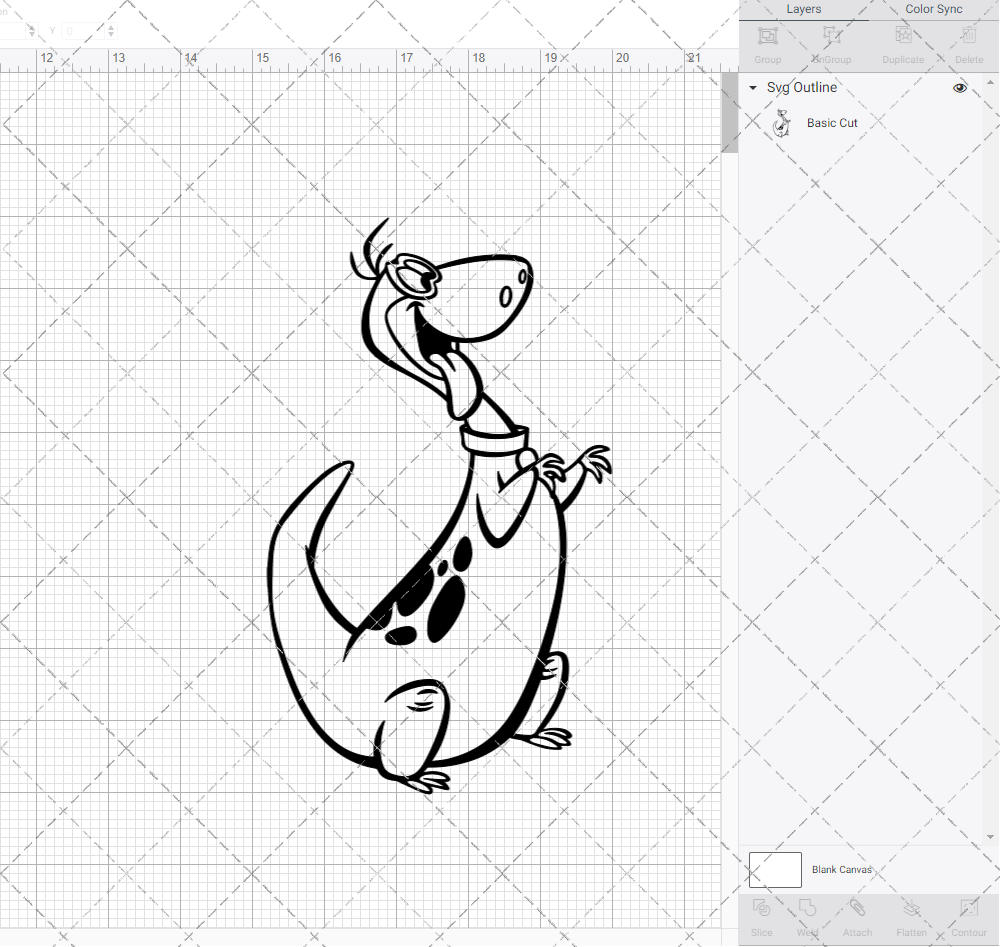1000x947 pixels.
Task: Click the Weld tool icon
Action: pyautogui.click(x=807, y=908)
